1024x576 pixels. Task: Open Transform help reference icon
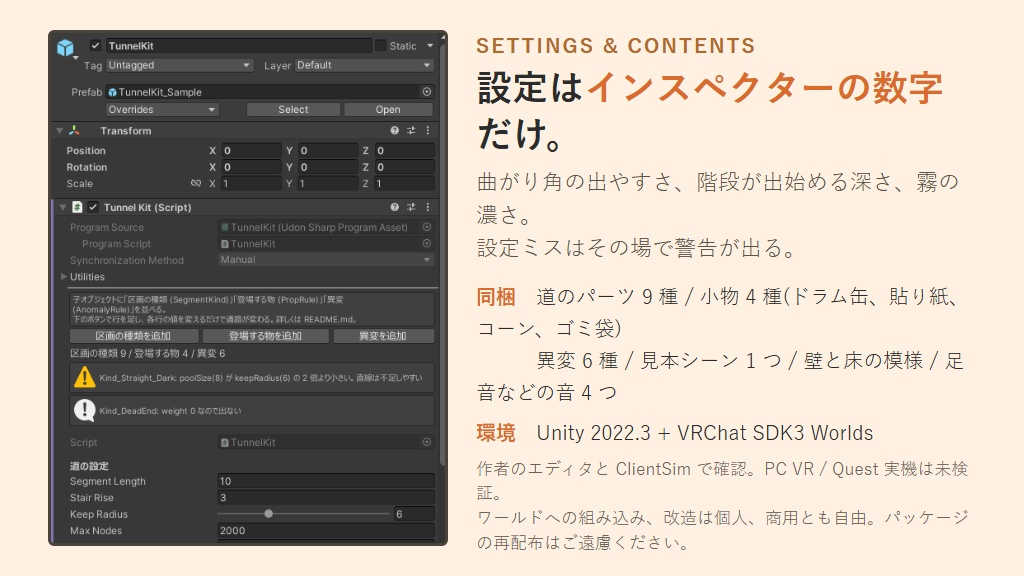[394, 131]
